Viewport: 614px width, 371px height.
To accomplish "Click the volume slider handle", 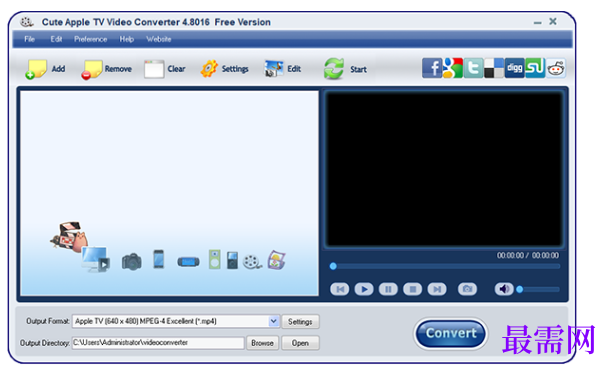I will pos(520,290).
